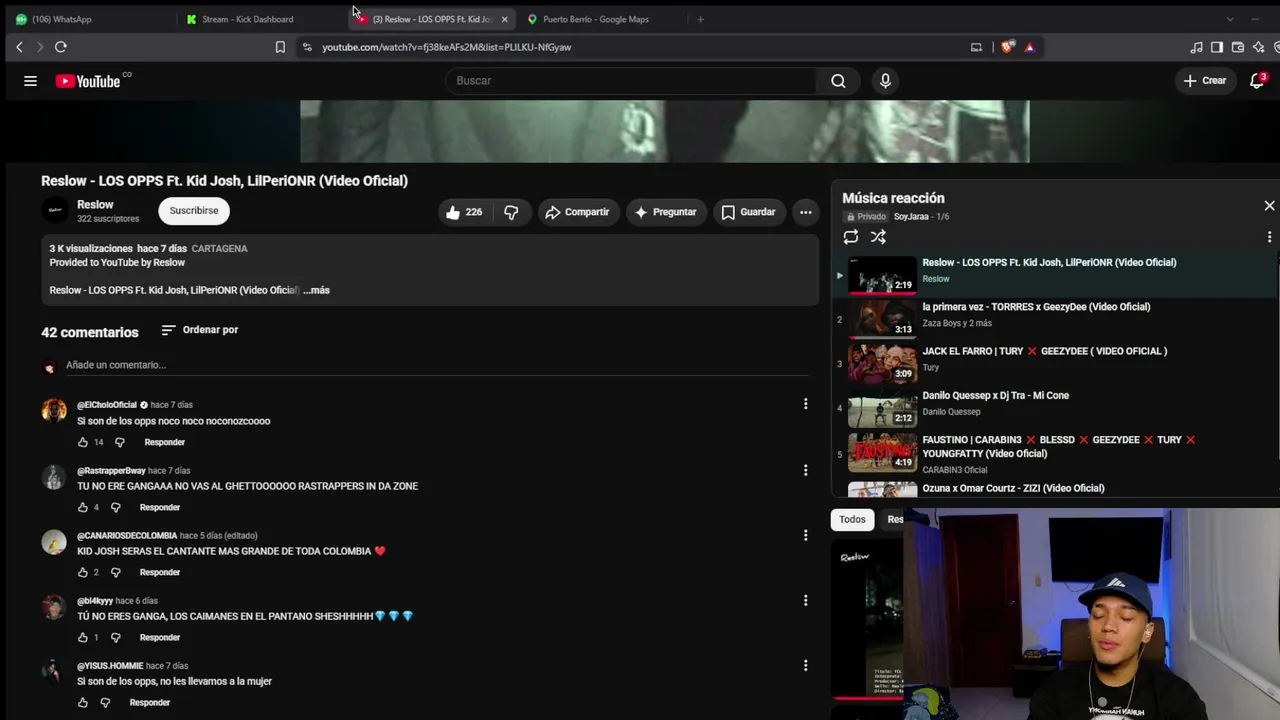Dislike the comment by @RastrapperBway

[x=115, y=507]
